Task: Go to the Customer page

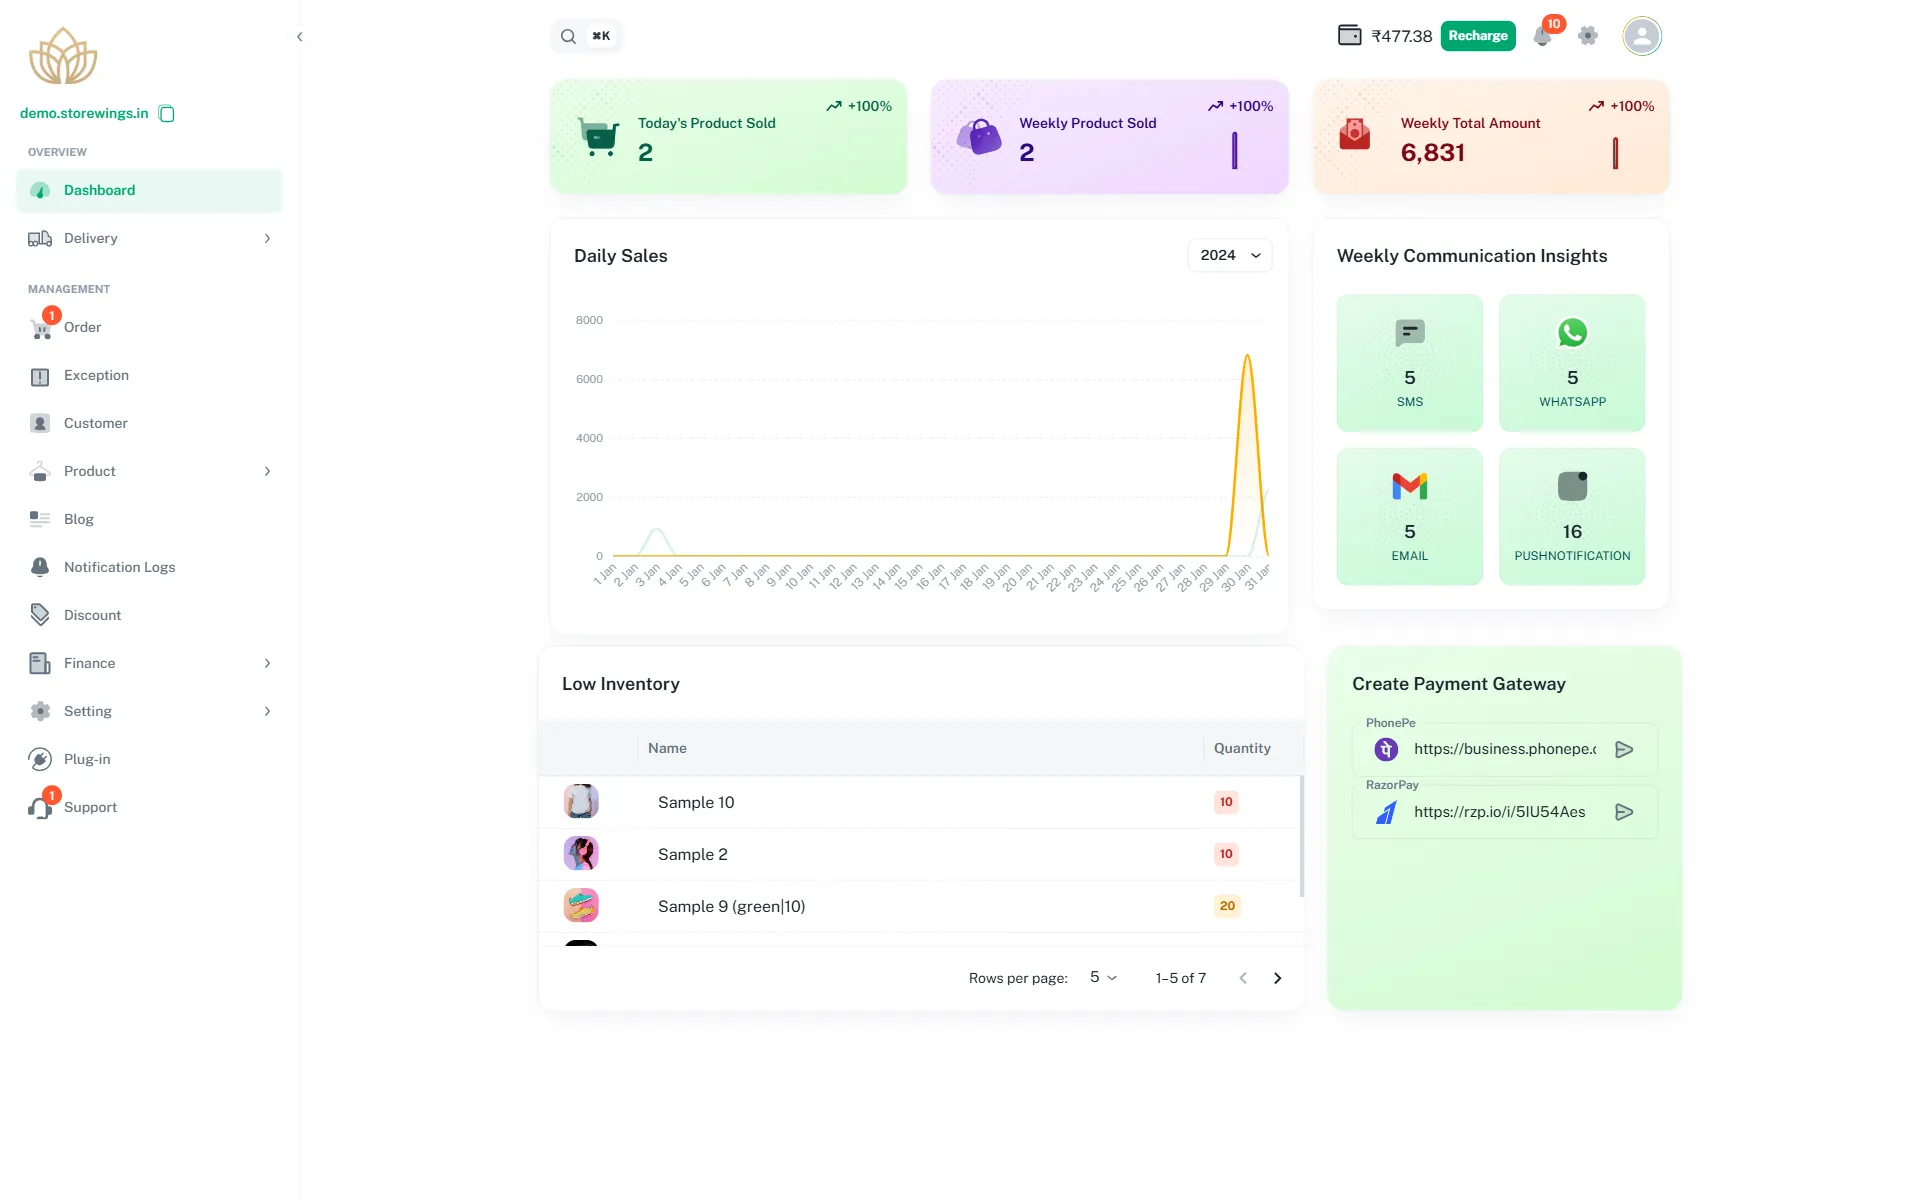Action: pos(149,423)
